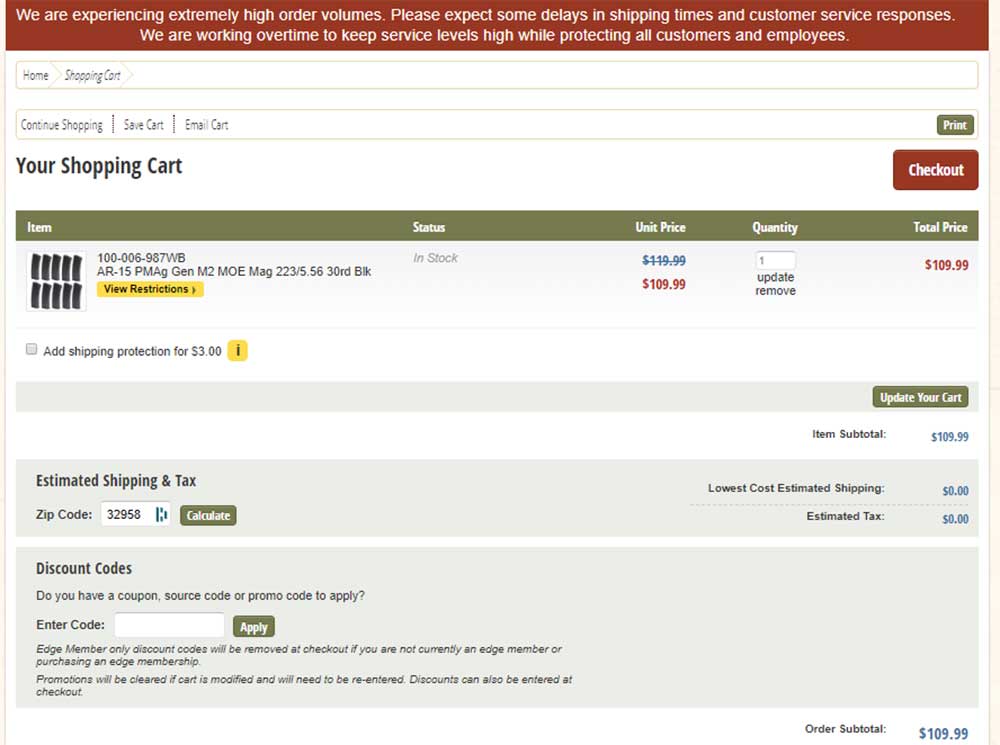Click the Email Cart link

pos(207,125)
